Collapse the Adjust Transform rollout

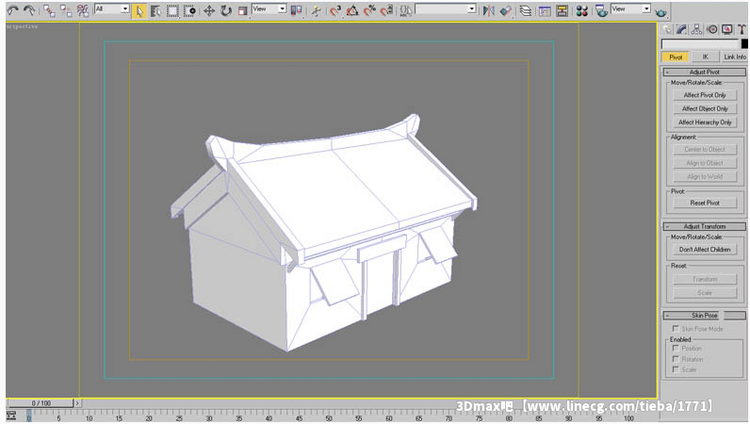pos(704,226)
